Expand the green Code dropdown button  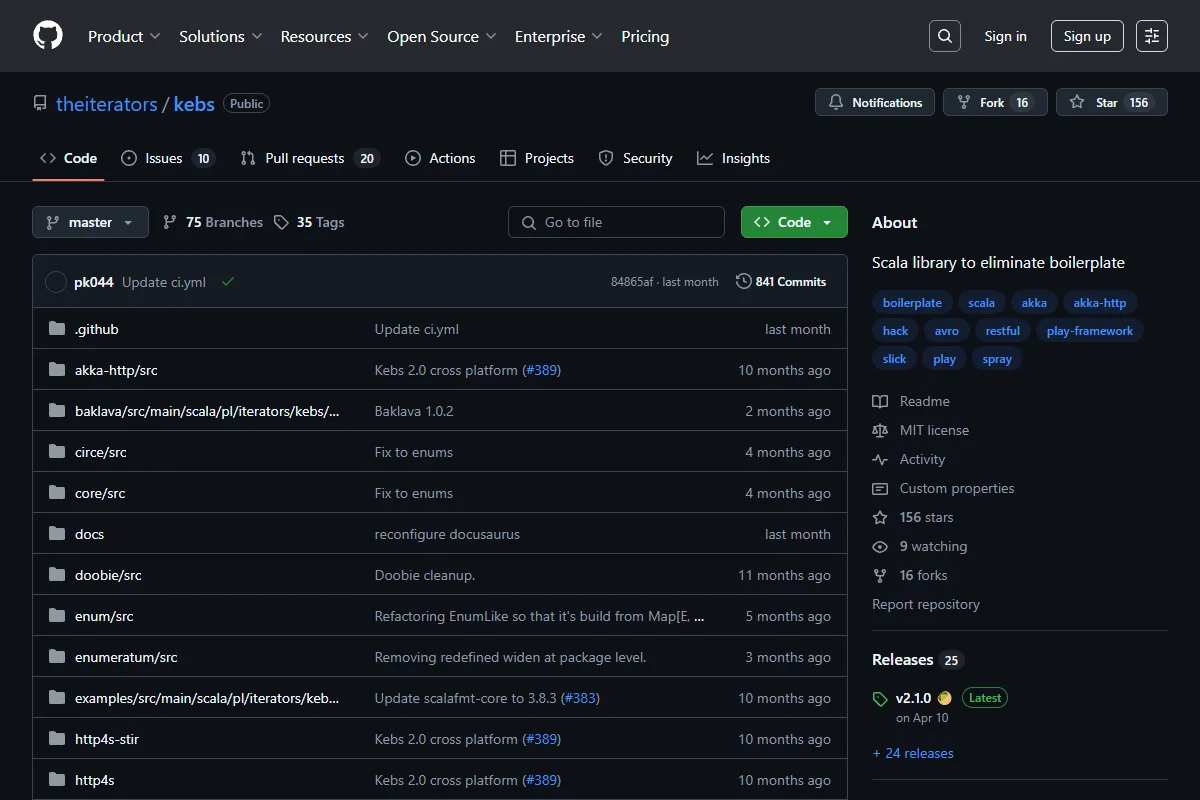[x=794, y=222]
